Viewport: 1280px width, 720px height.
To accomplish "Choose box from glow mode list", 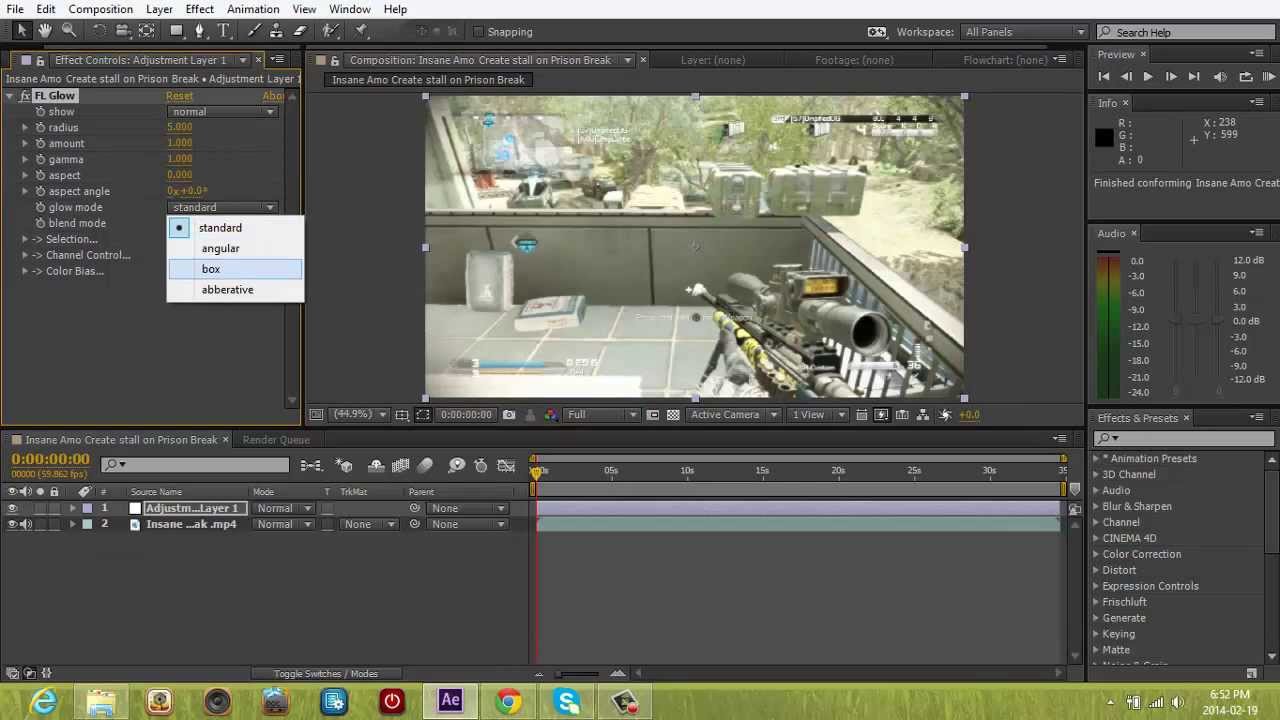I will pyautogui.click(x=235, y=269).
